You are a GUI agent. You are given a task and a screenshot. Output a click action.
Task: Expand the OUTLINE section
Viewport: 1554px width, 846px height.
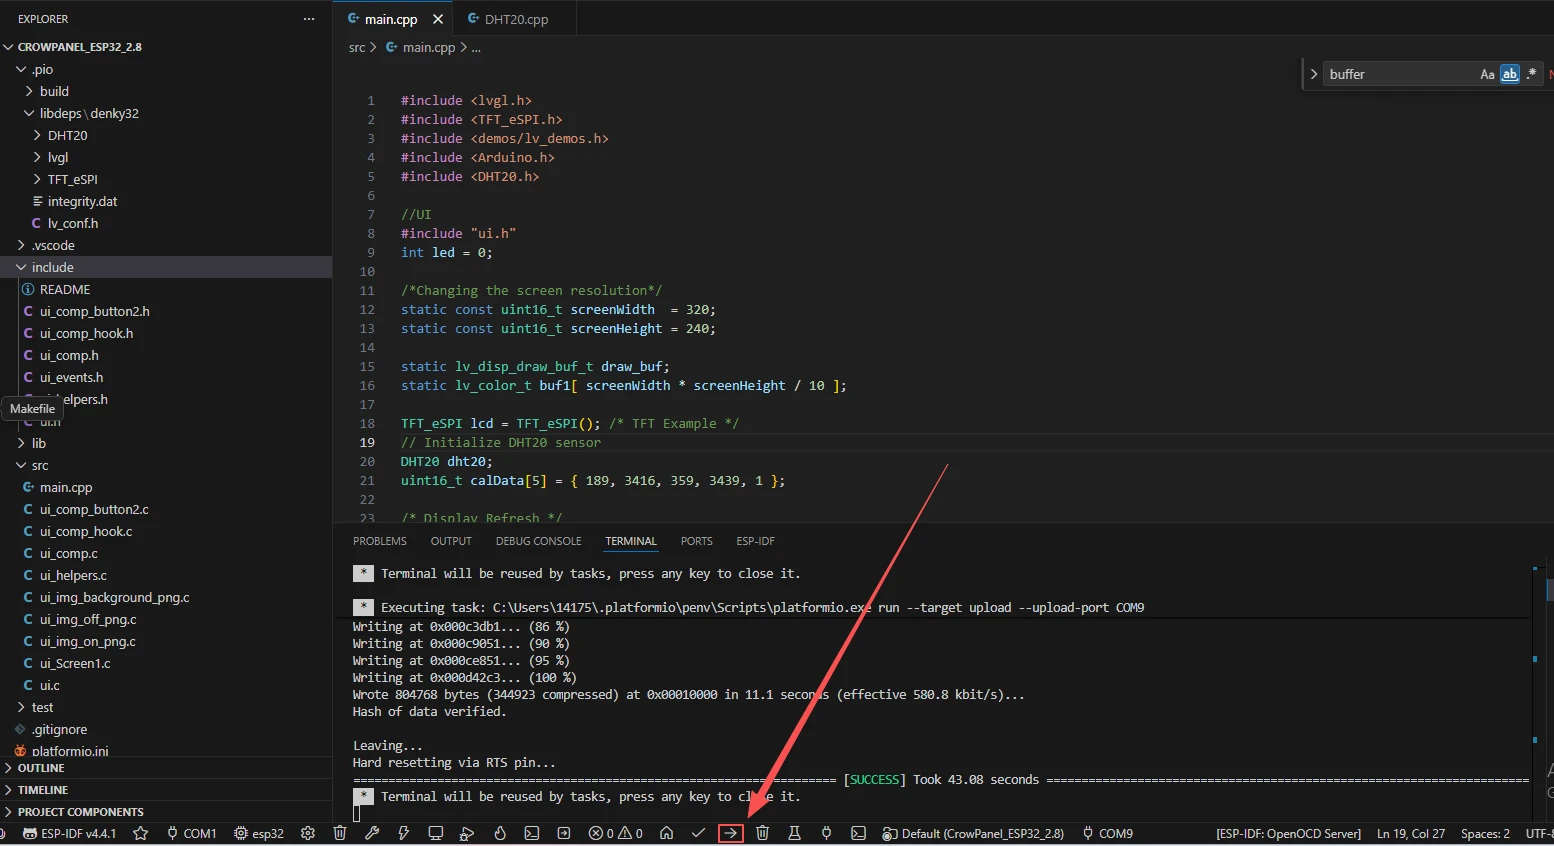tap(41, 768)
